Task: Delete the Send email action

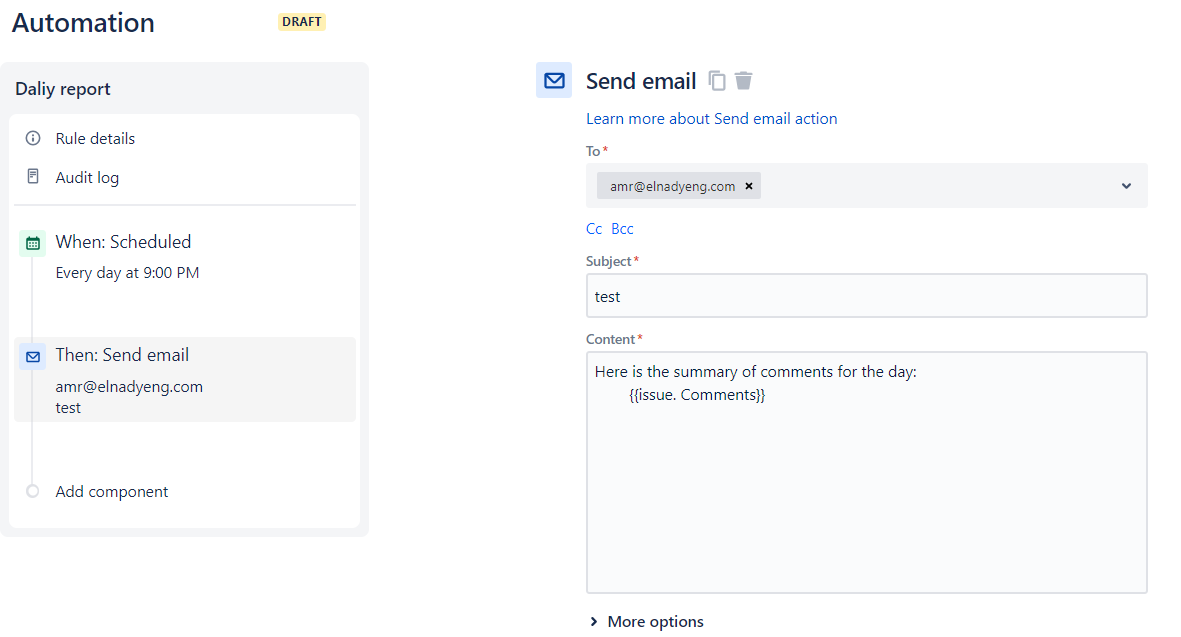Action: pos(743,80)
